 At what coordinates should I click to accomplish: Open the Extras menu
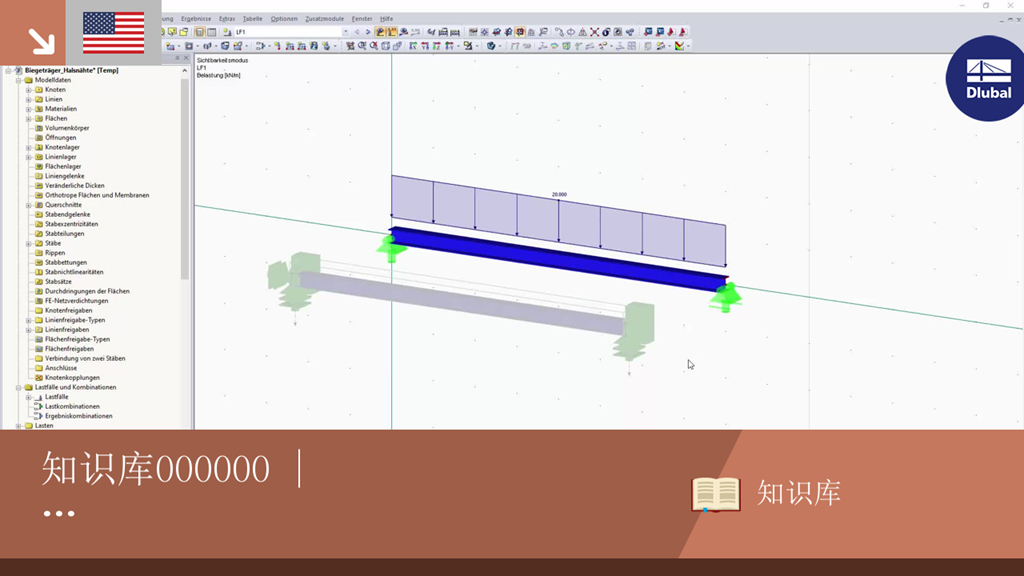coord(227,19)
